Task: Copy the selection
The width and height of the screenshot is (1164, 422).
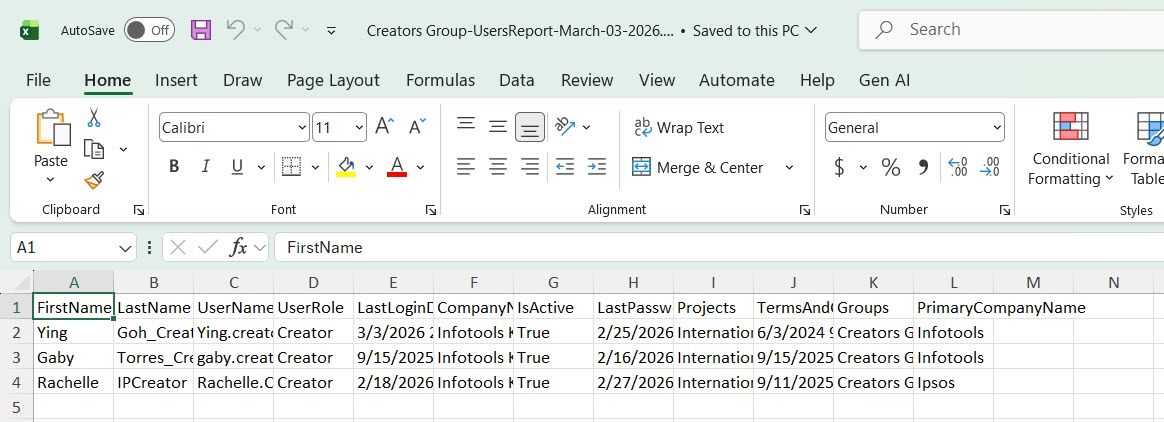Action: tap(94, 149)
